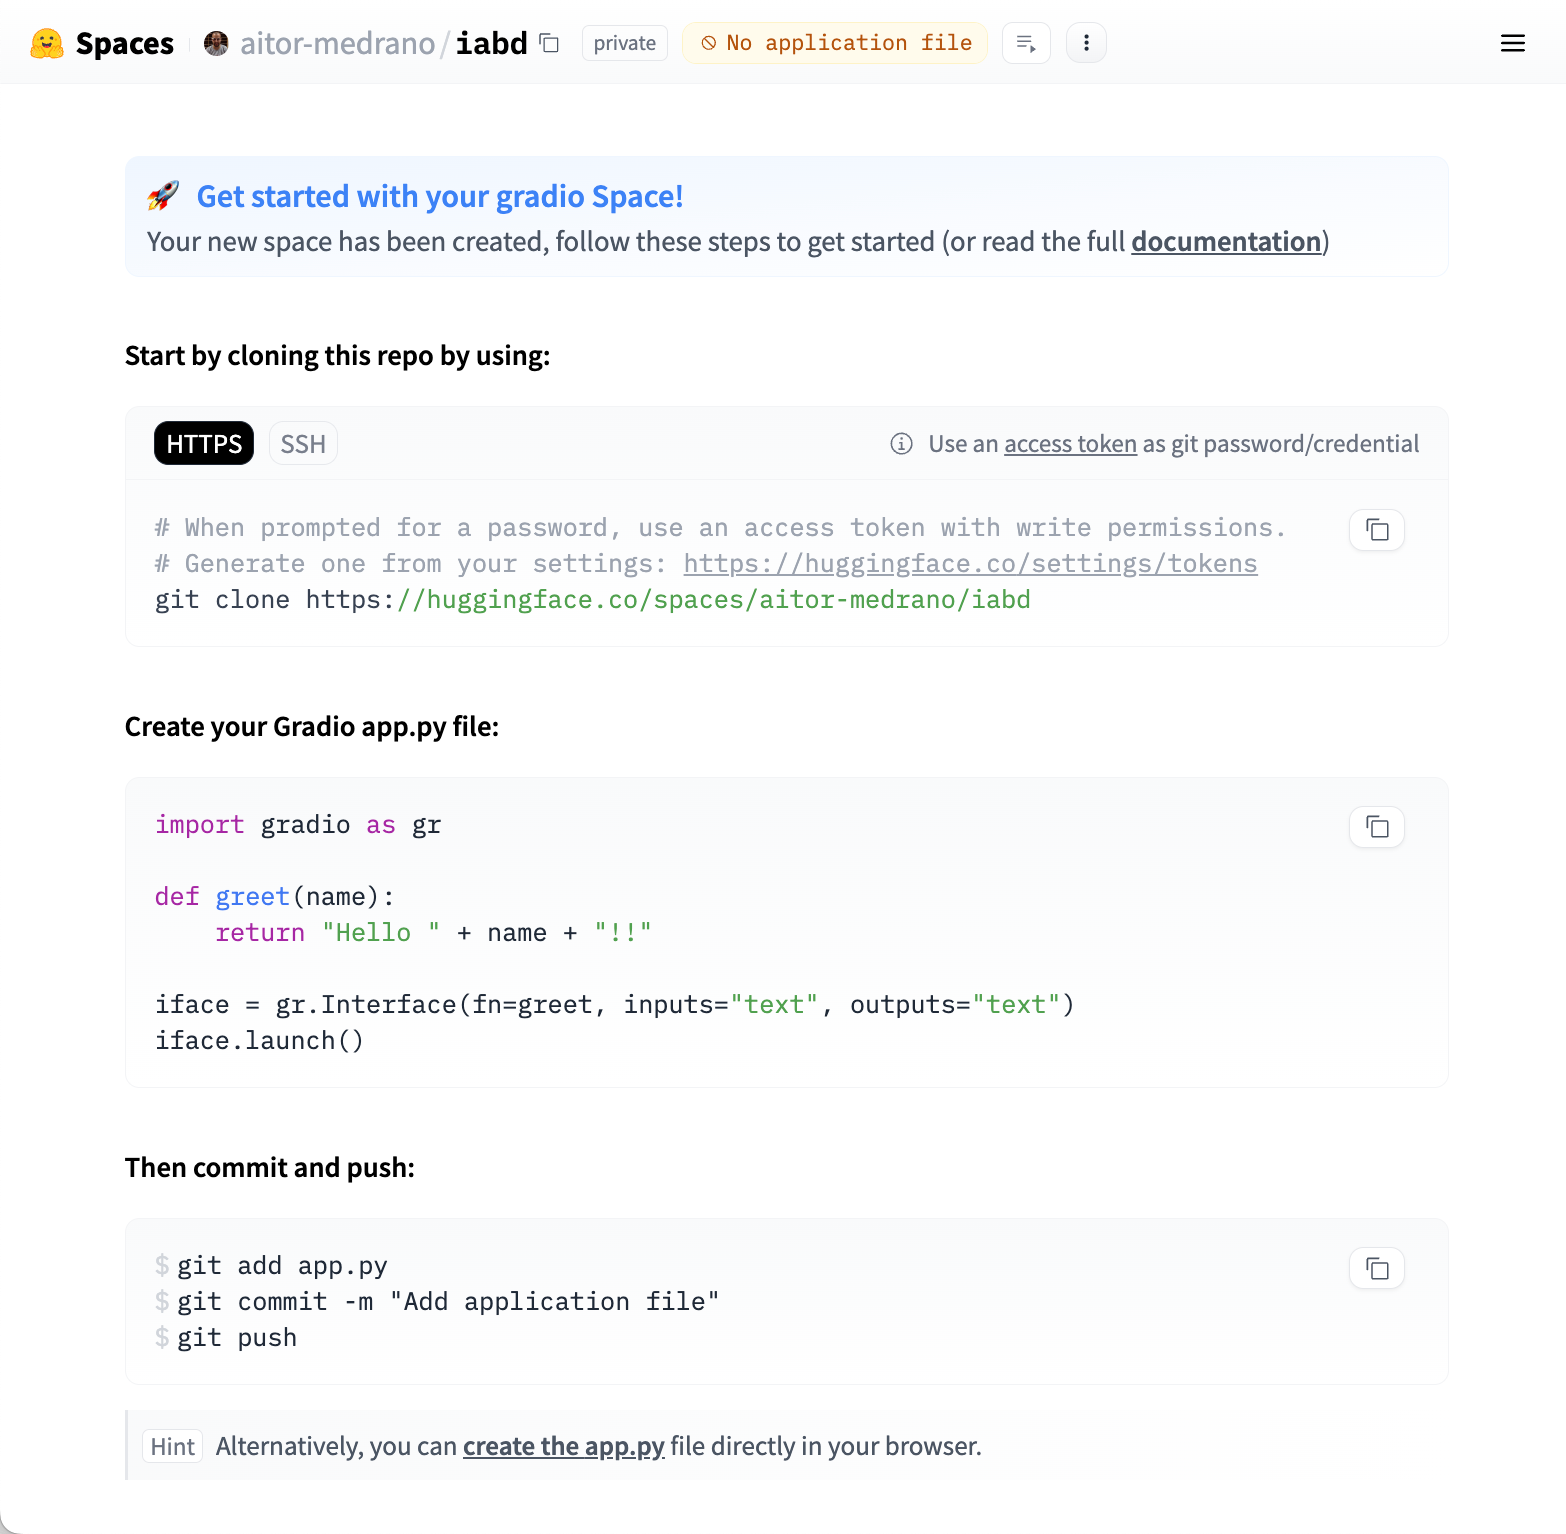Open the three-dot more options menu
The height and width of the screenshot is (1534, 1566).
click(x=1086, y=43)
